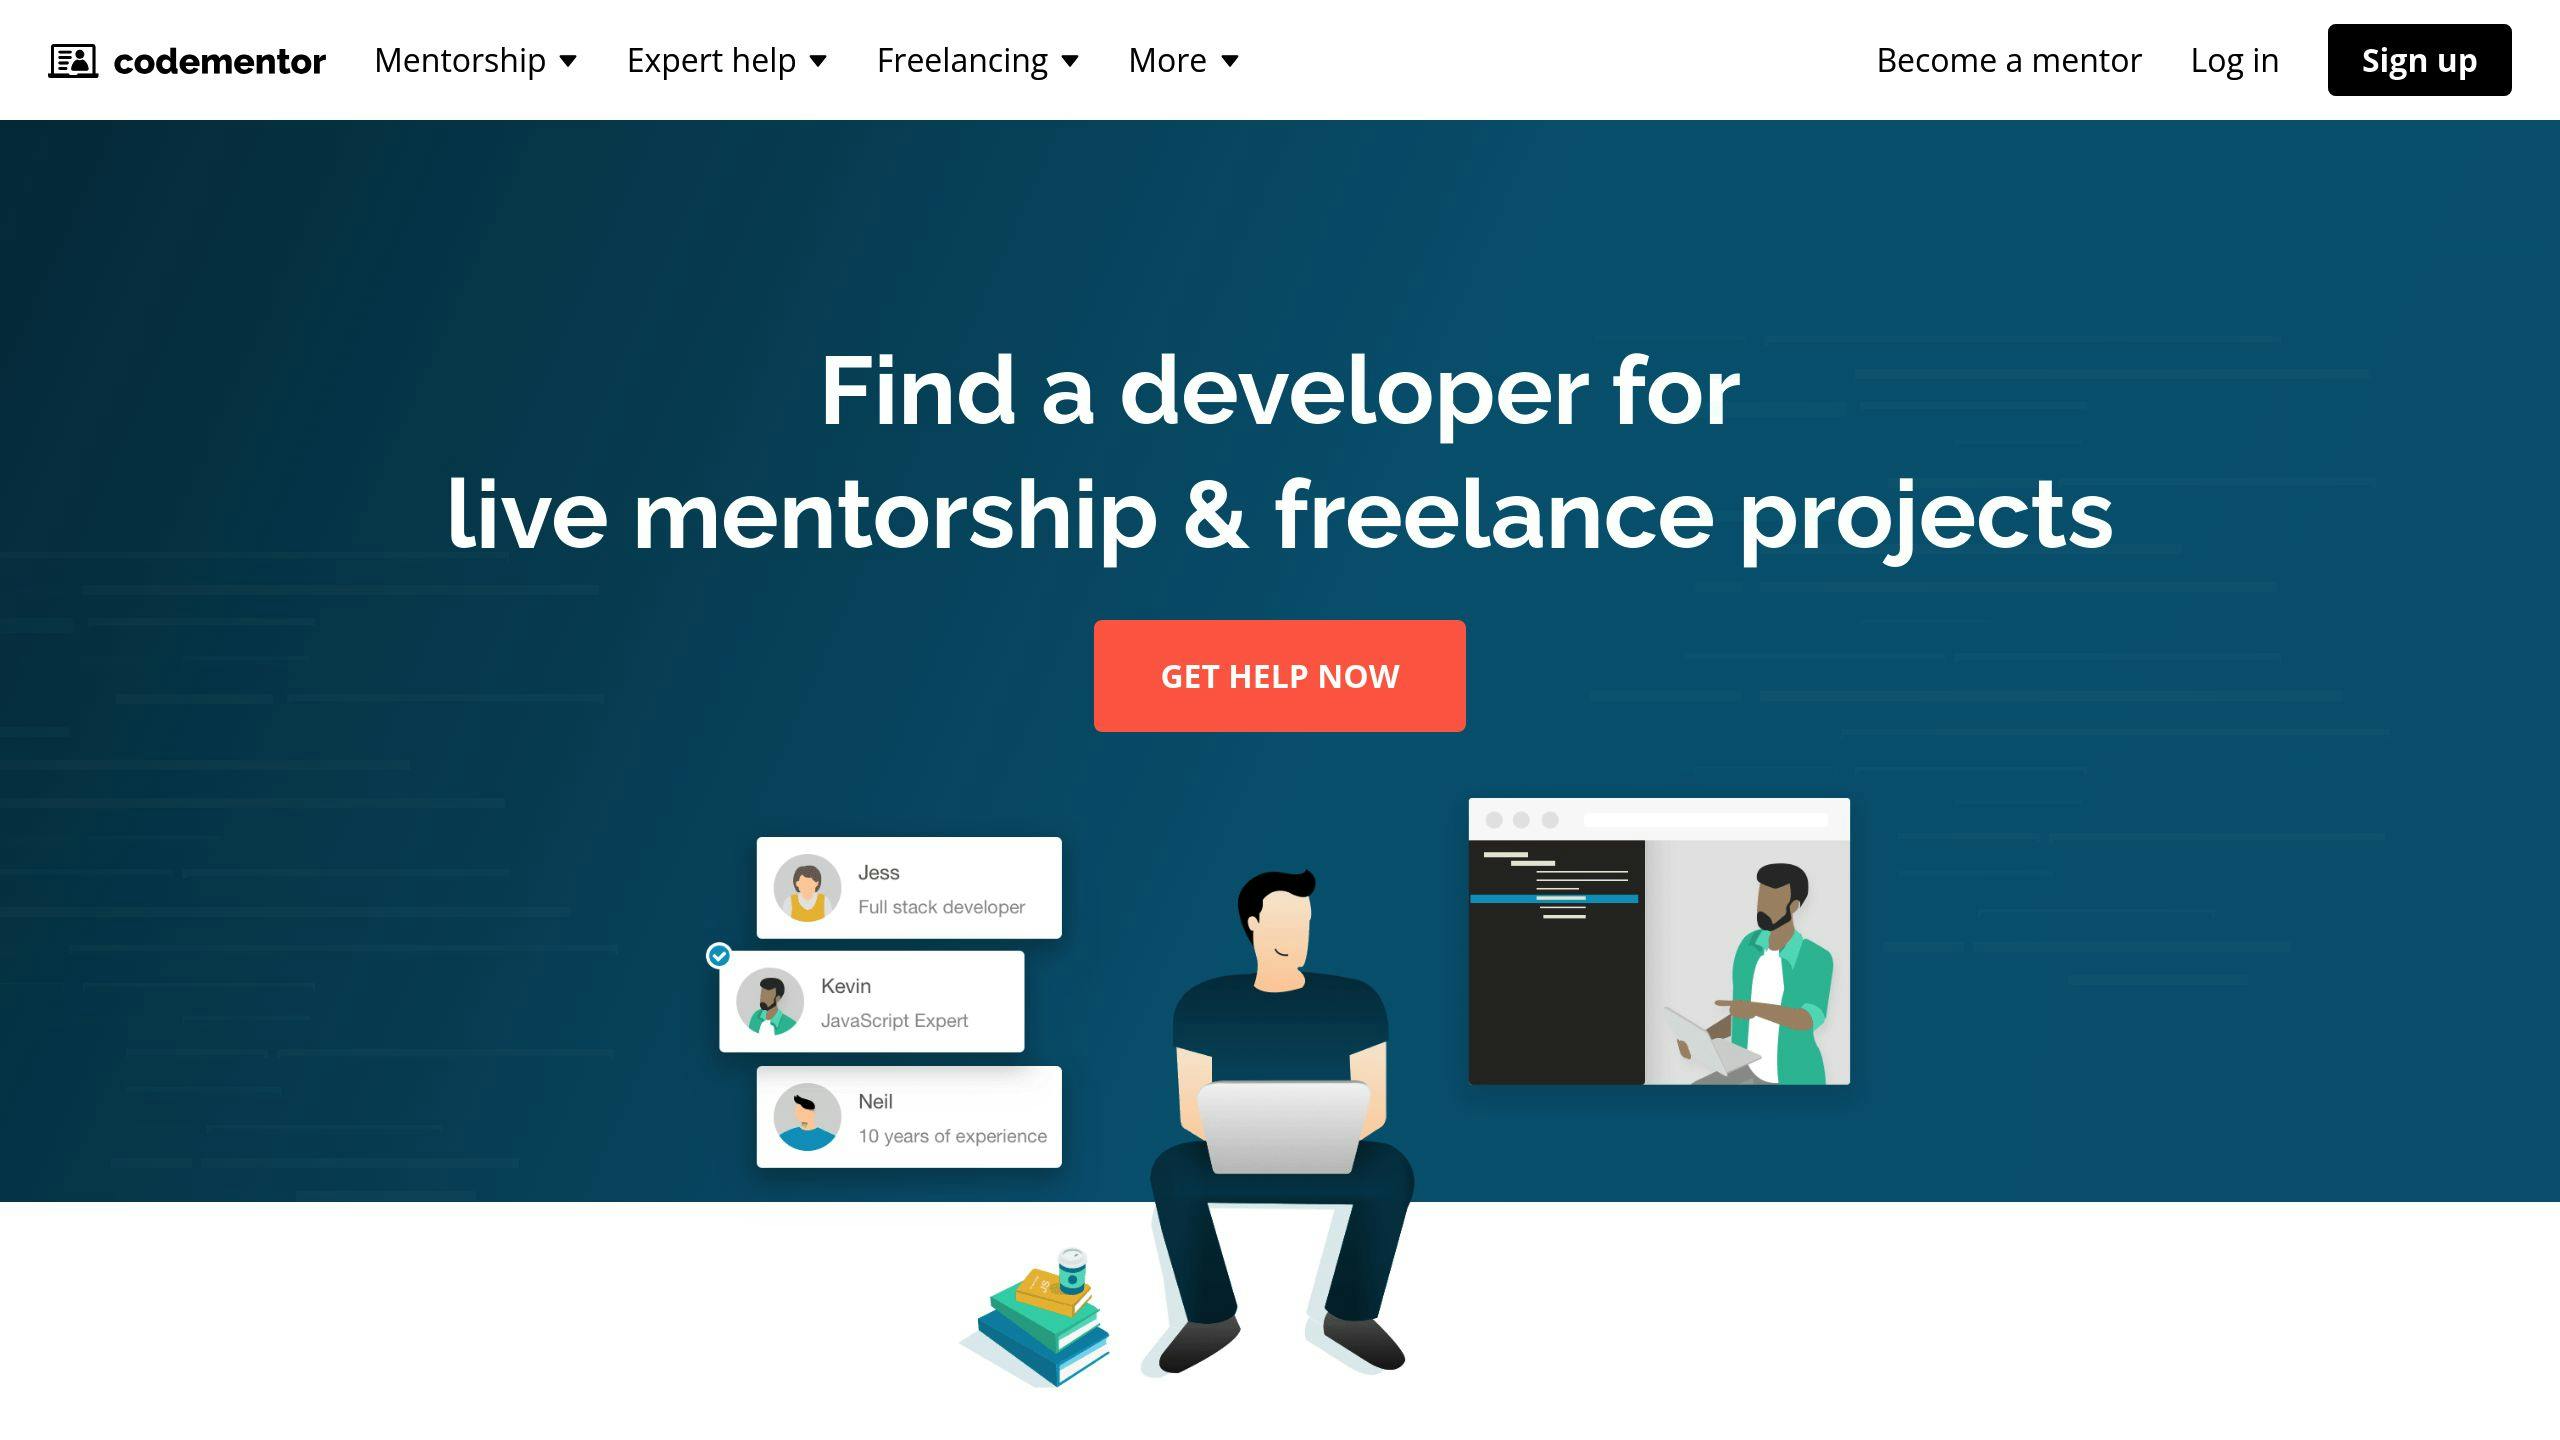This screenshot has width=2560, height=1440.
Task: Open the More dropdown navigation menu
Action: tap(1183, 60)
